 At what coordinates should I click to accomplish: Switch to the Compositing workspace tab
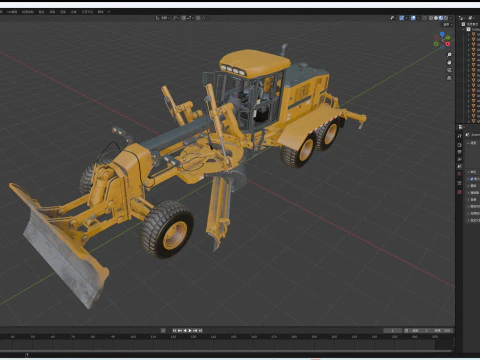[73, 12]
